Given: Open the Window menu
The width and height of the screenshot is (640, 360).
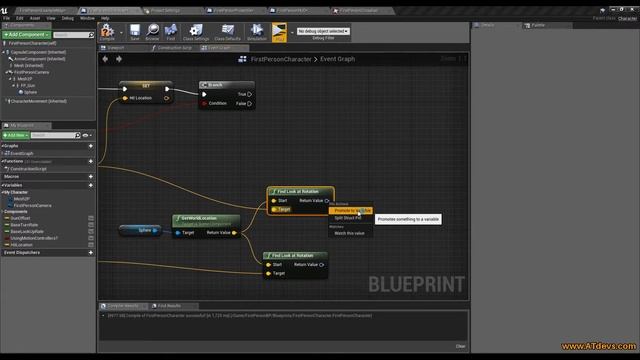Looking at the screenshot, I should 87,18.
